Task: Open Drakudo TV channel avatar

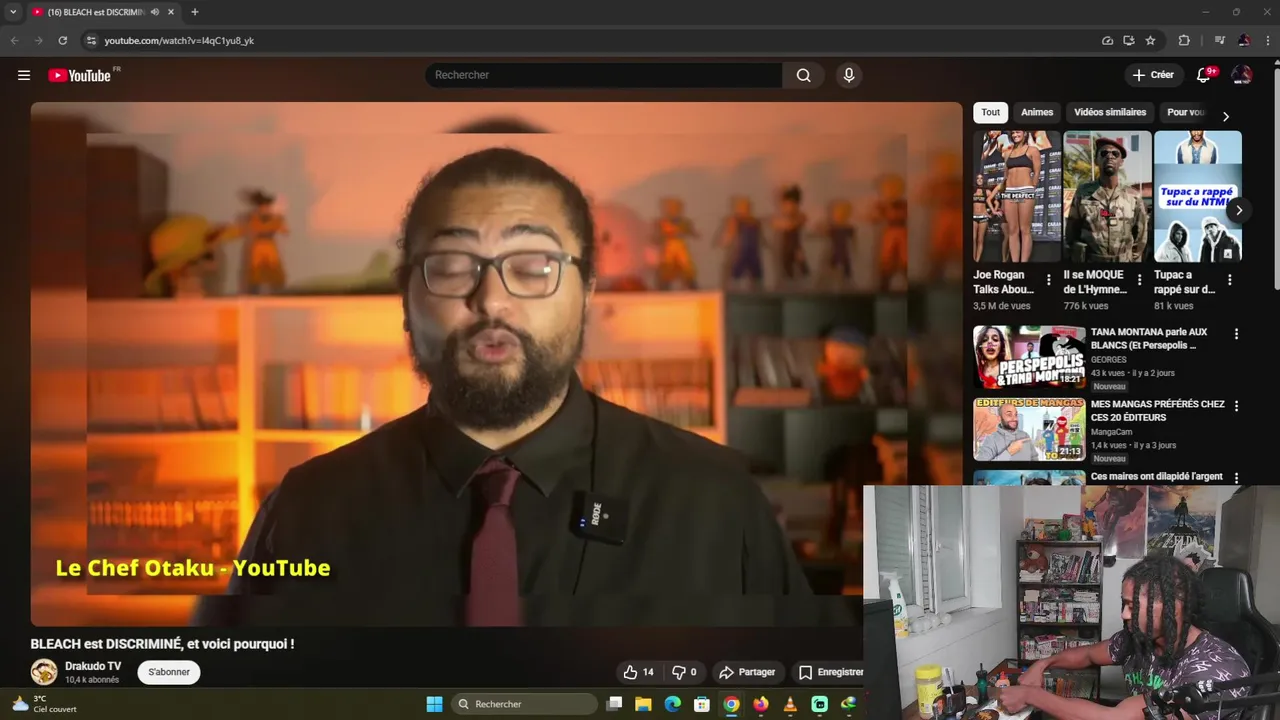Action: (x=44, y=672)
